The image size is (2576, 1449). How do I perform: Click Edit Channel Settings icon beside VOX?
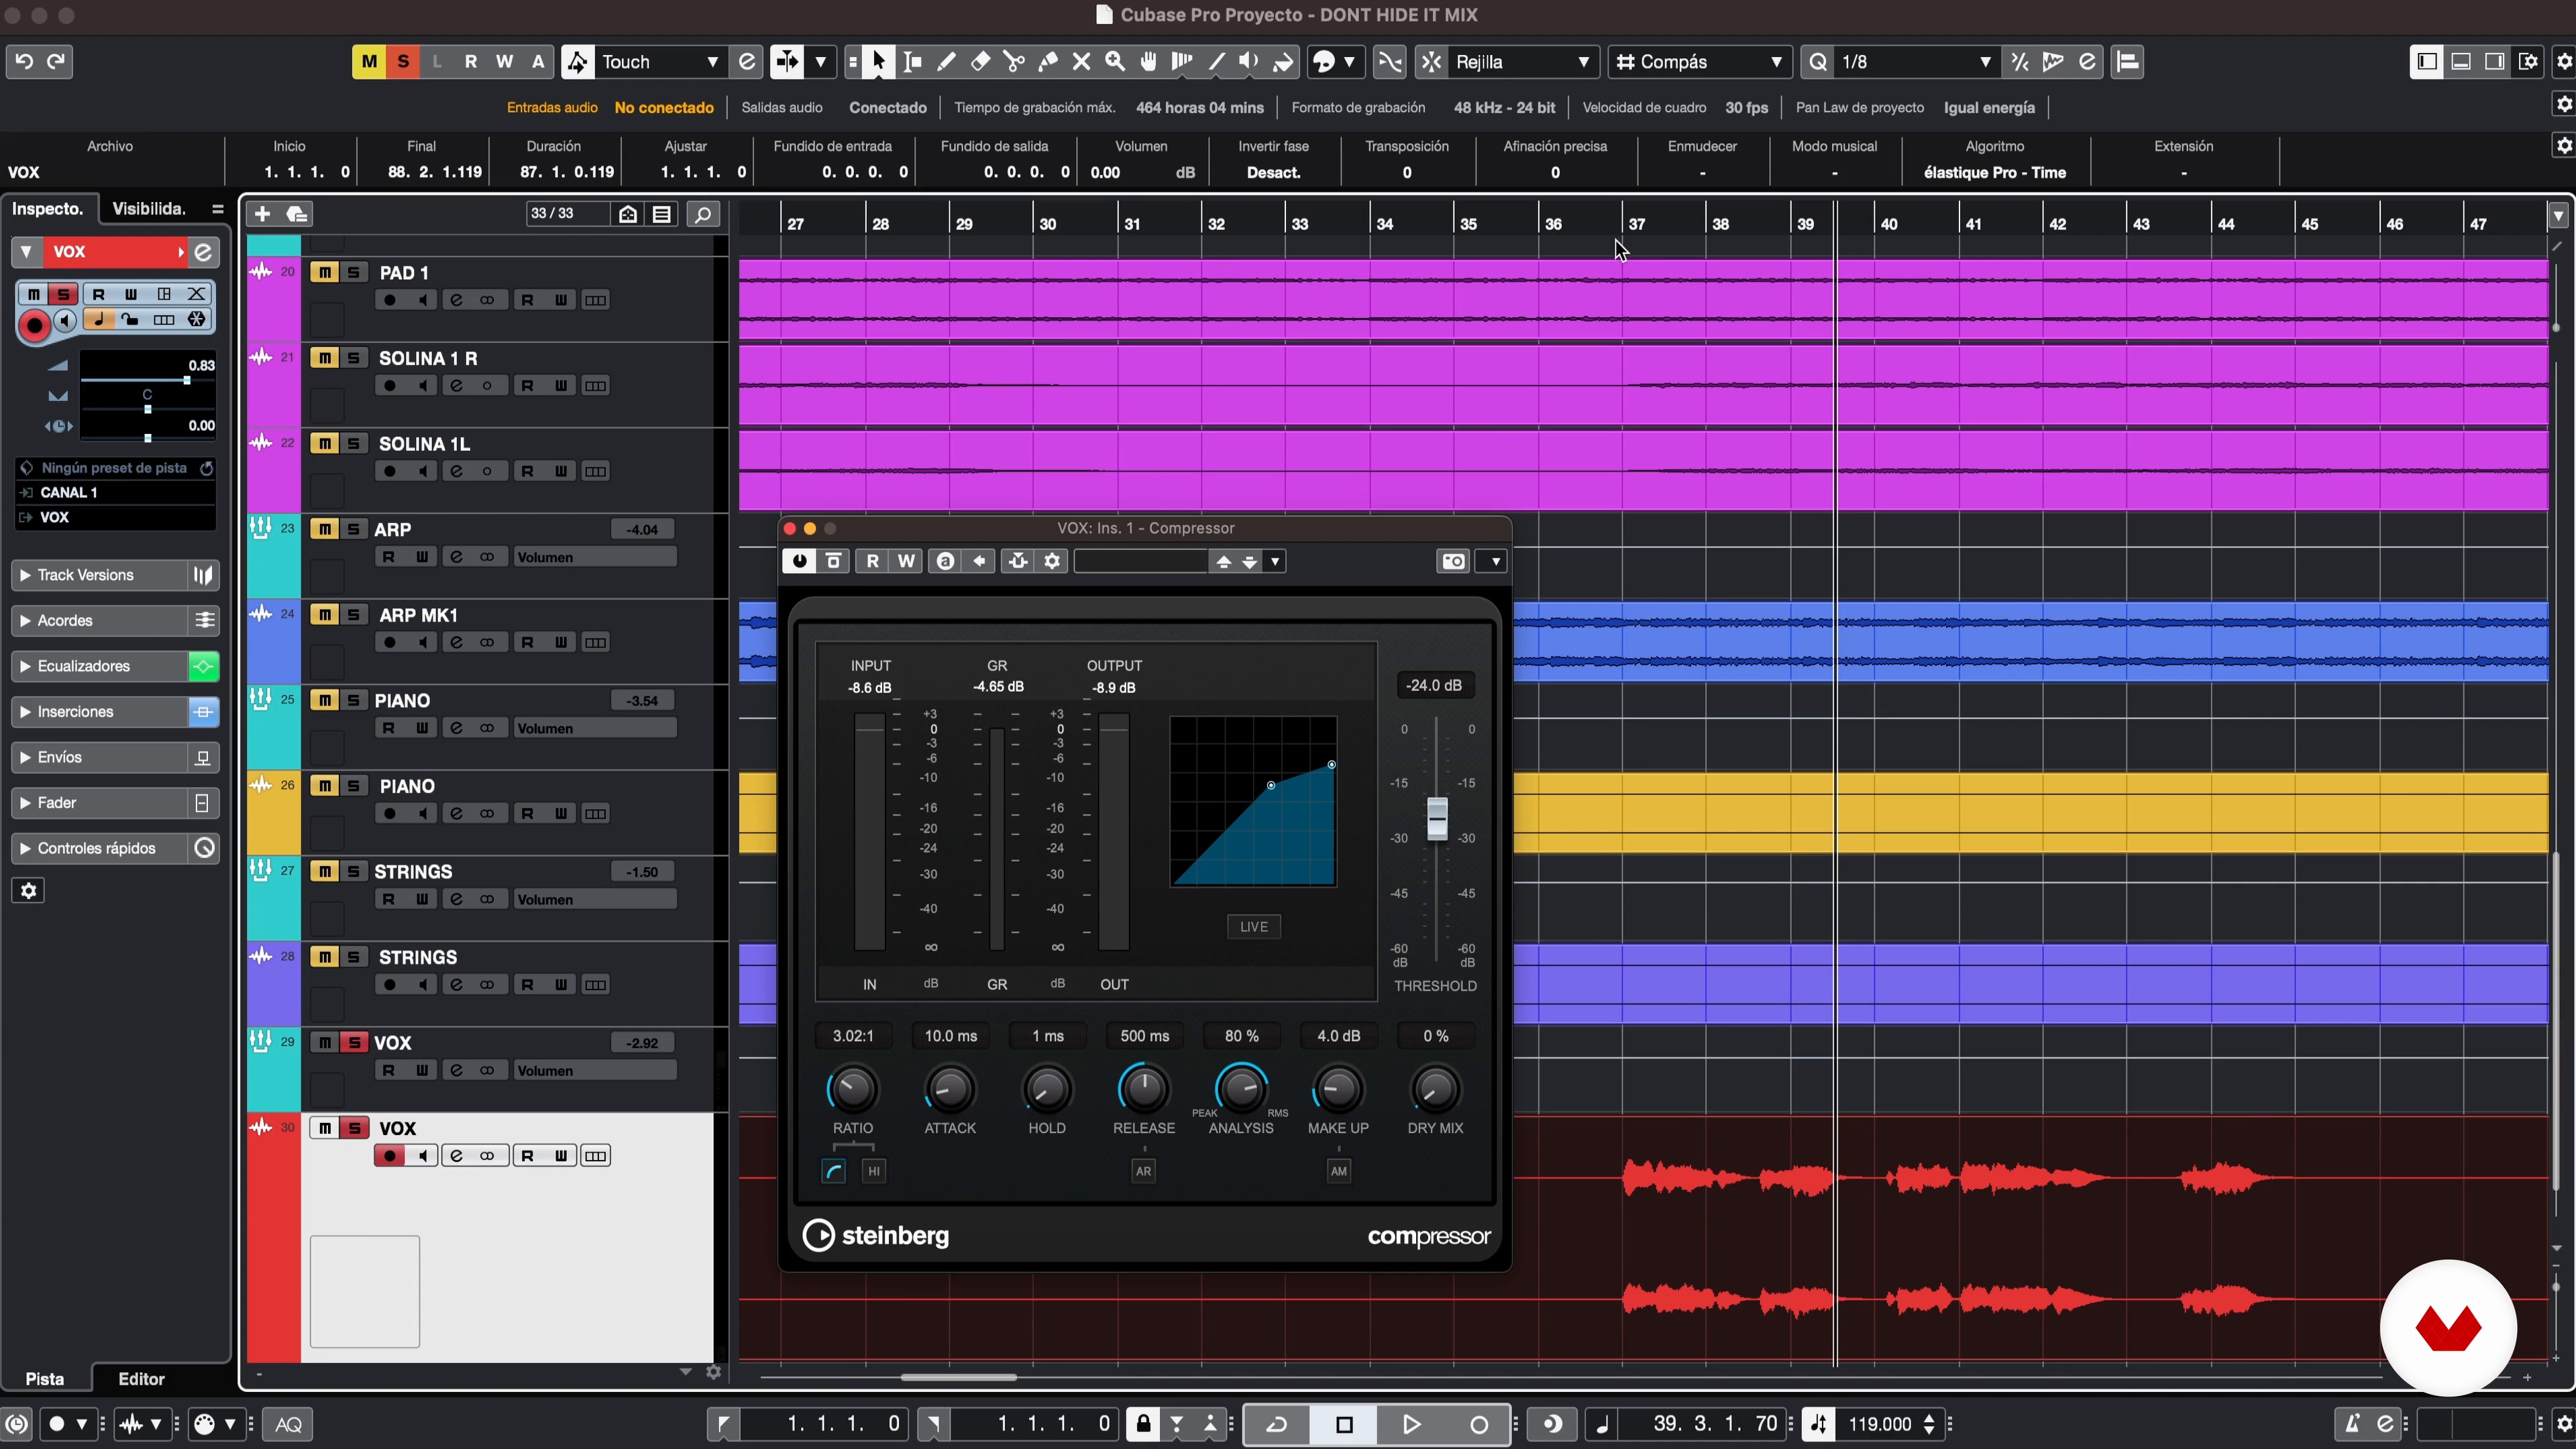coord(203,252)
